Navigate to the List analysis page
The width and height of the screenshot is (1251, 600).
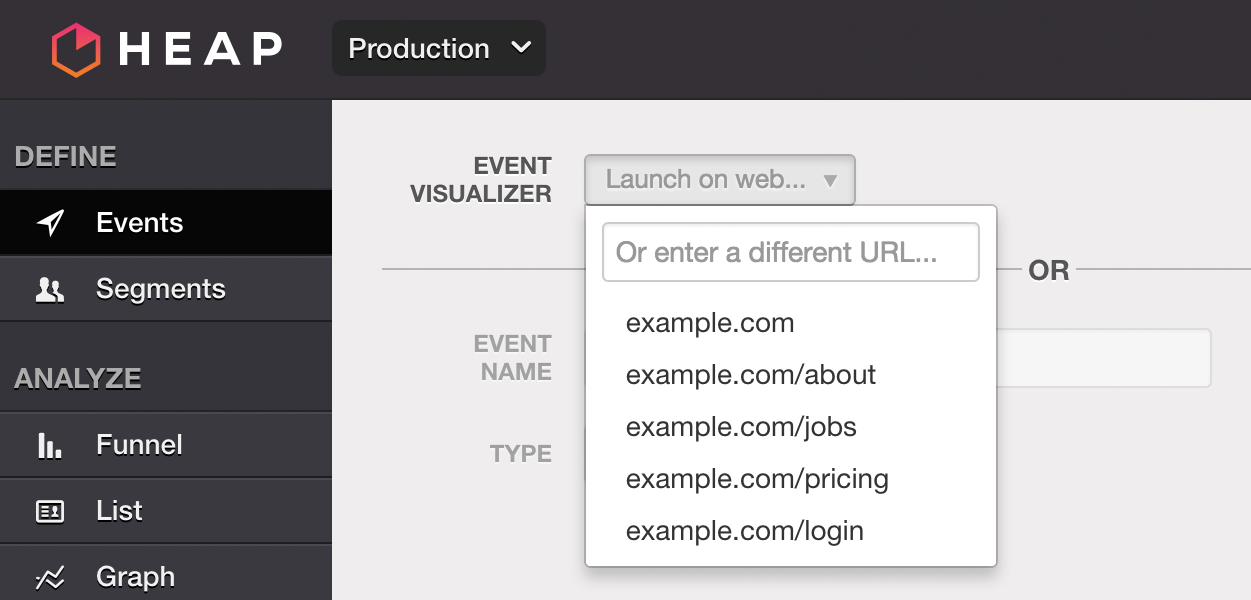coord(120,511)
